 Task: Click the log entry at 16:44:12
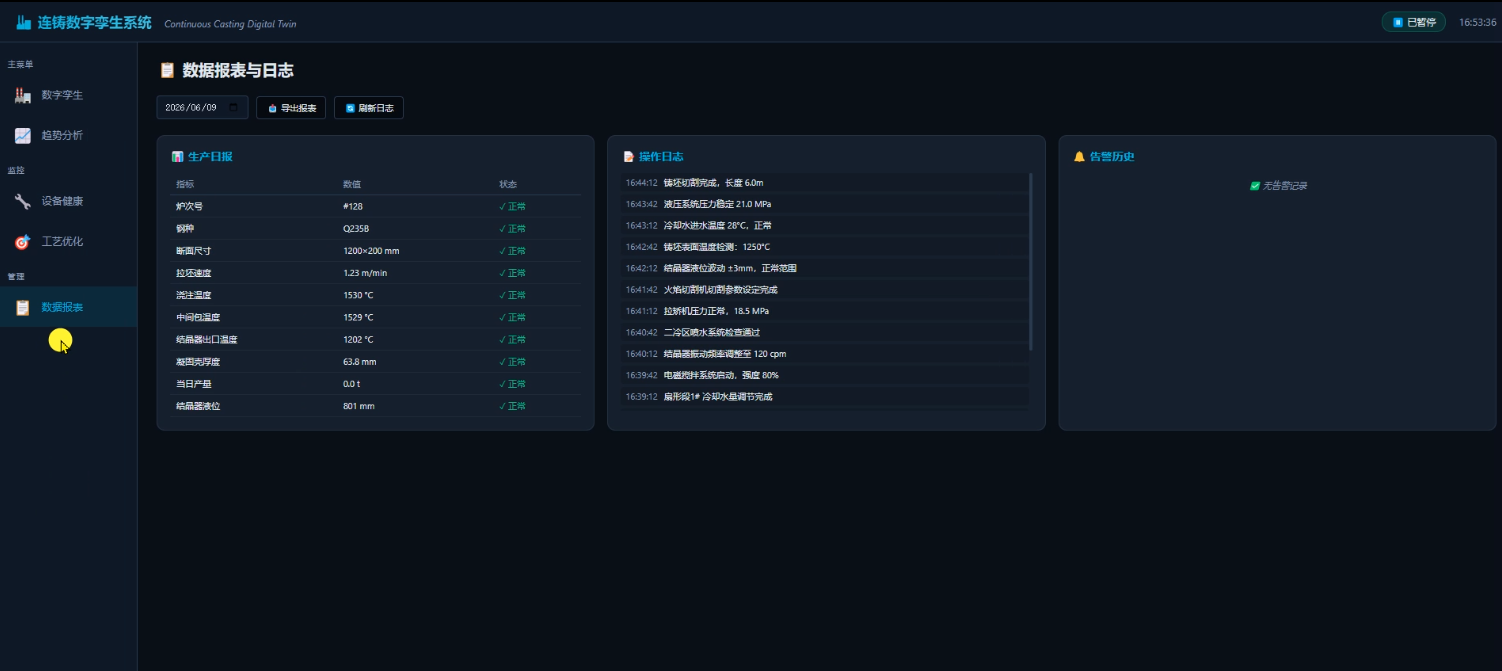[824, 183]
